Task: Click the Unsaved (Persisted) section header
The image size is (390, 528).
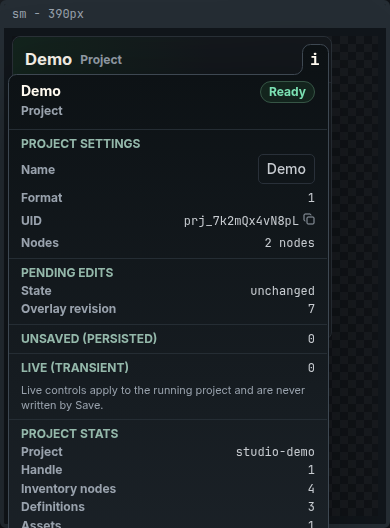Action: [89, 339]
